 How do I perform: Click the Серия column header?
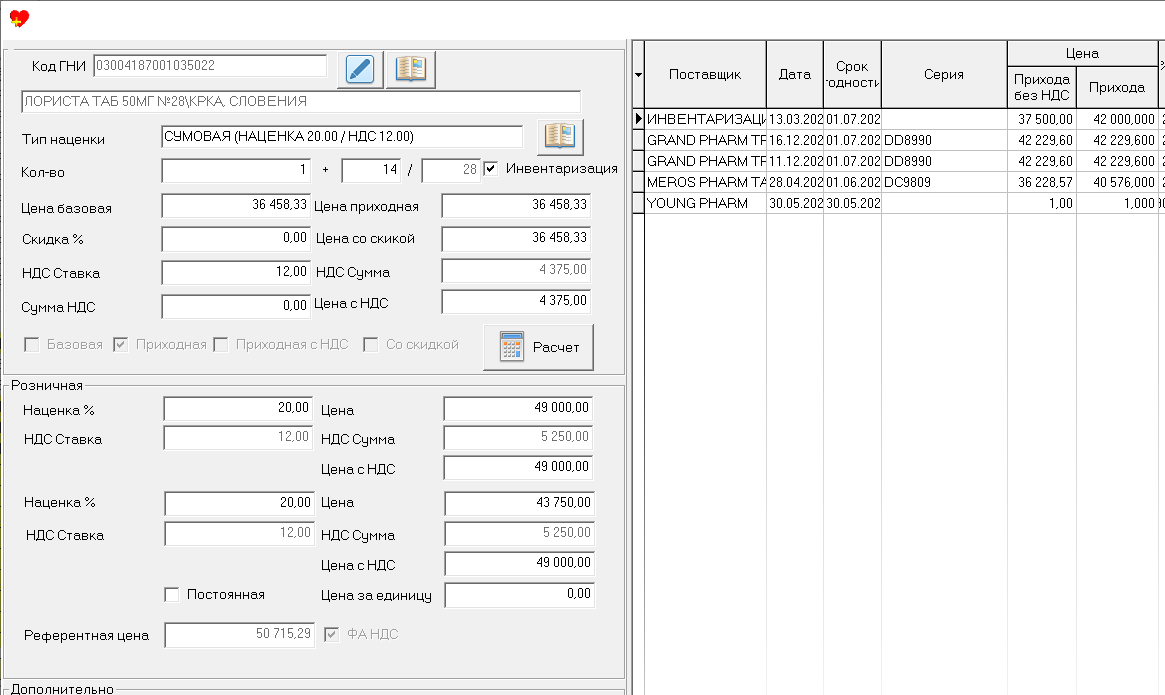coord(944,74)
